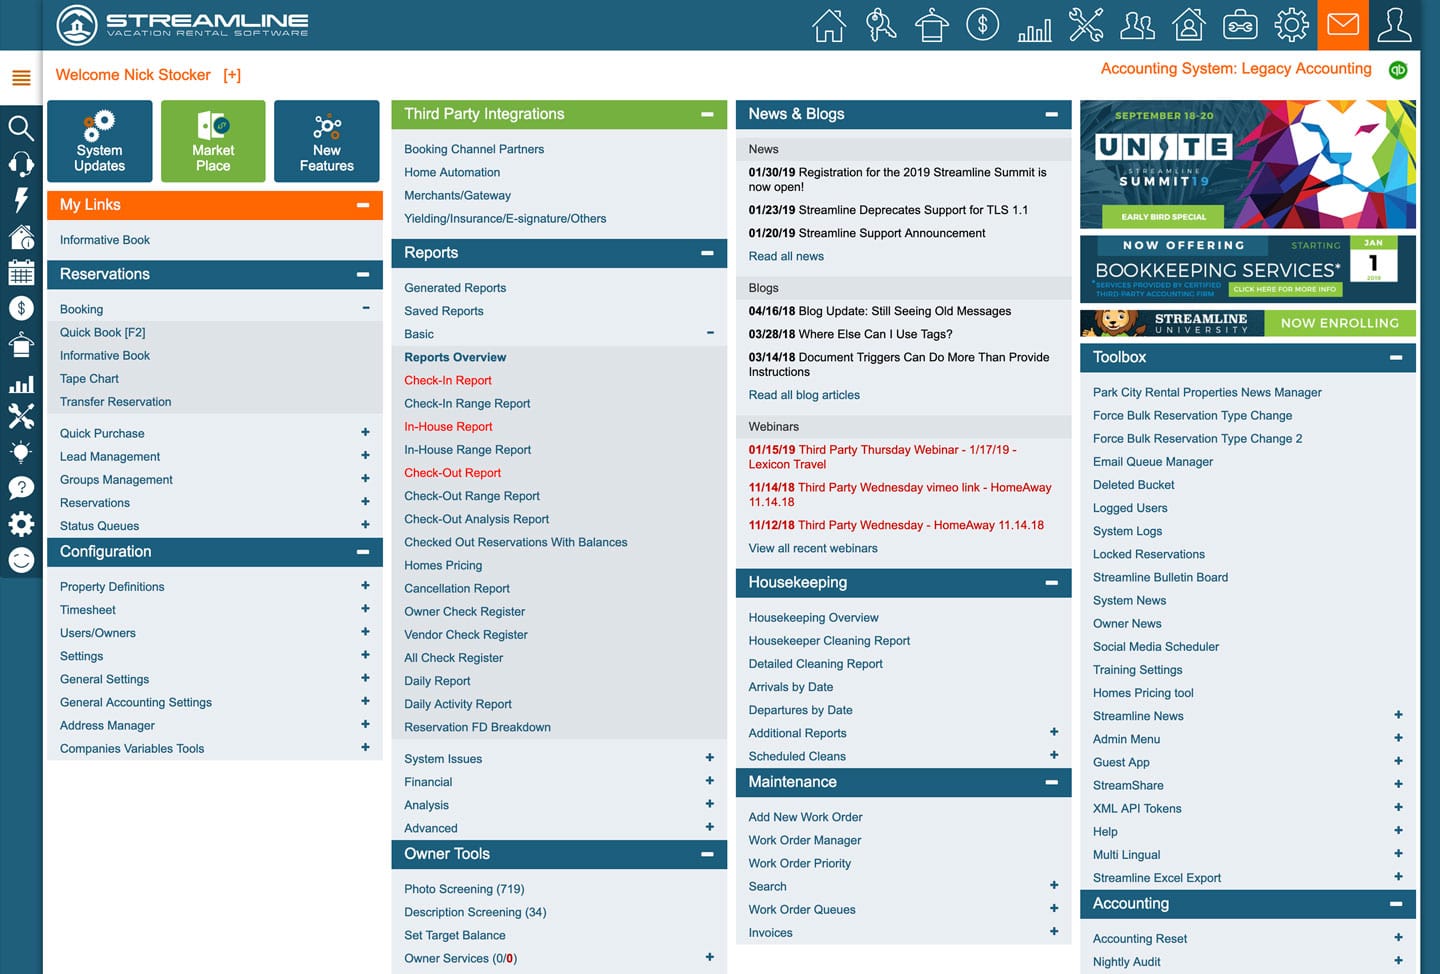Screen dimensions: 1440x974
Task: Open the envelope messages icon in top bar
Action: (1342, 25)
